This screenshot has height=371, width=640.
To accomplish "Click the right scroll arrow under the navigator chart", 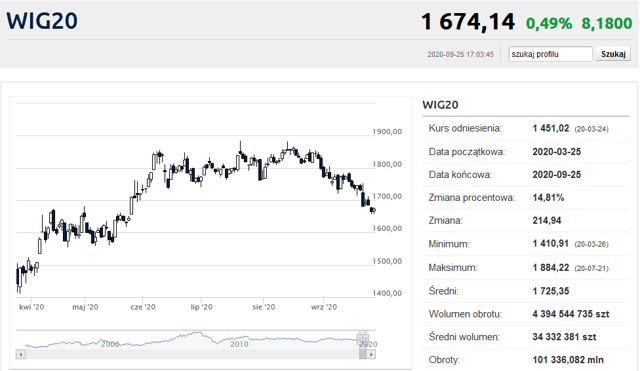I will tap(371, 354).
